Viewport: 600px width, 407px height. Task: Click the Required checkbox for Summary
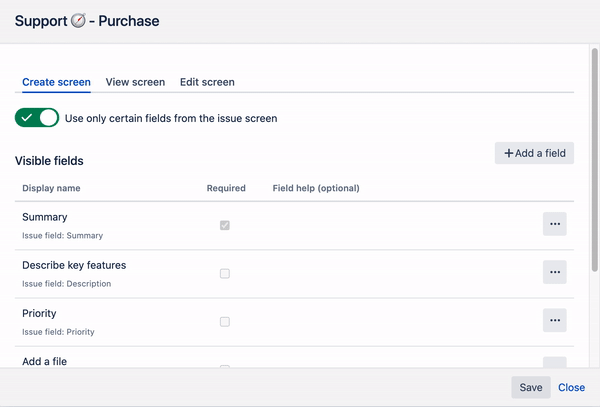tap(225, 225)
